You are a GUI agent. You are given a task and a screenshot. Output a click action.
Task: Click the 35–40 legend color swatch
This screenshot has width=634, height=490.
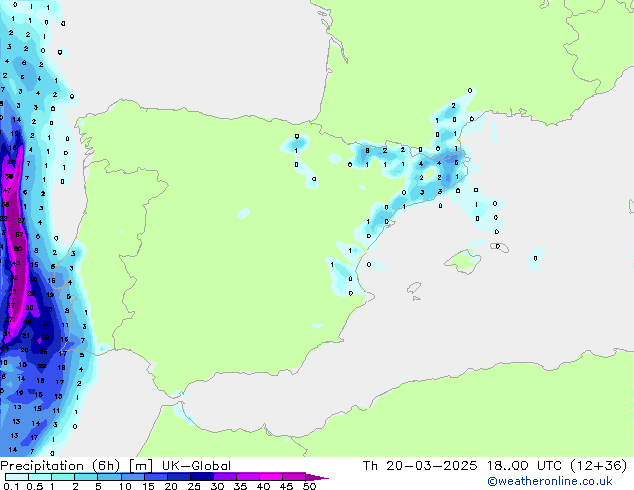click(248, 477)
